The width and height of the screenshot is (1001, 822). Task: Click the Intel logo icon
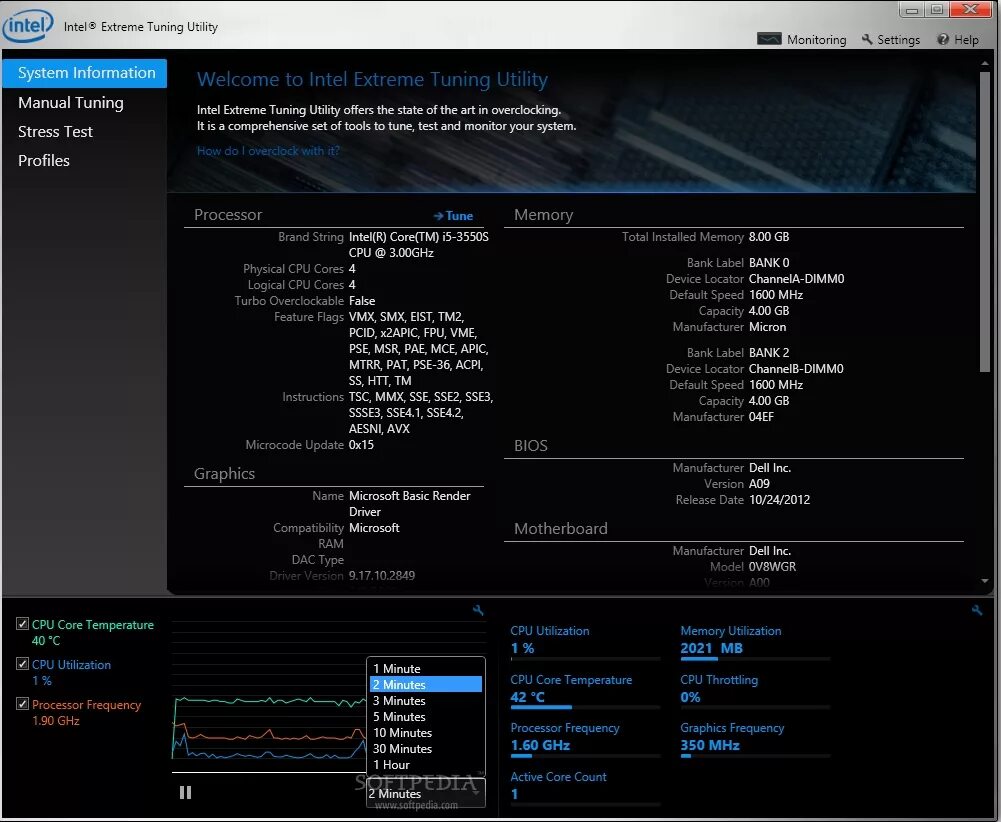(27, 26)
